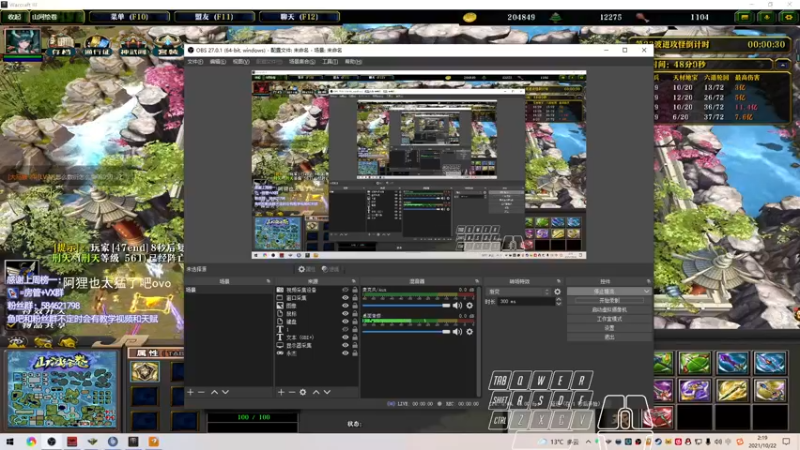Open properties gear for selected OBS source
The width and height of the screenshot is (800, 450).
point(307,269)
